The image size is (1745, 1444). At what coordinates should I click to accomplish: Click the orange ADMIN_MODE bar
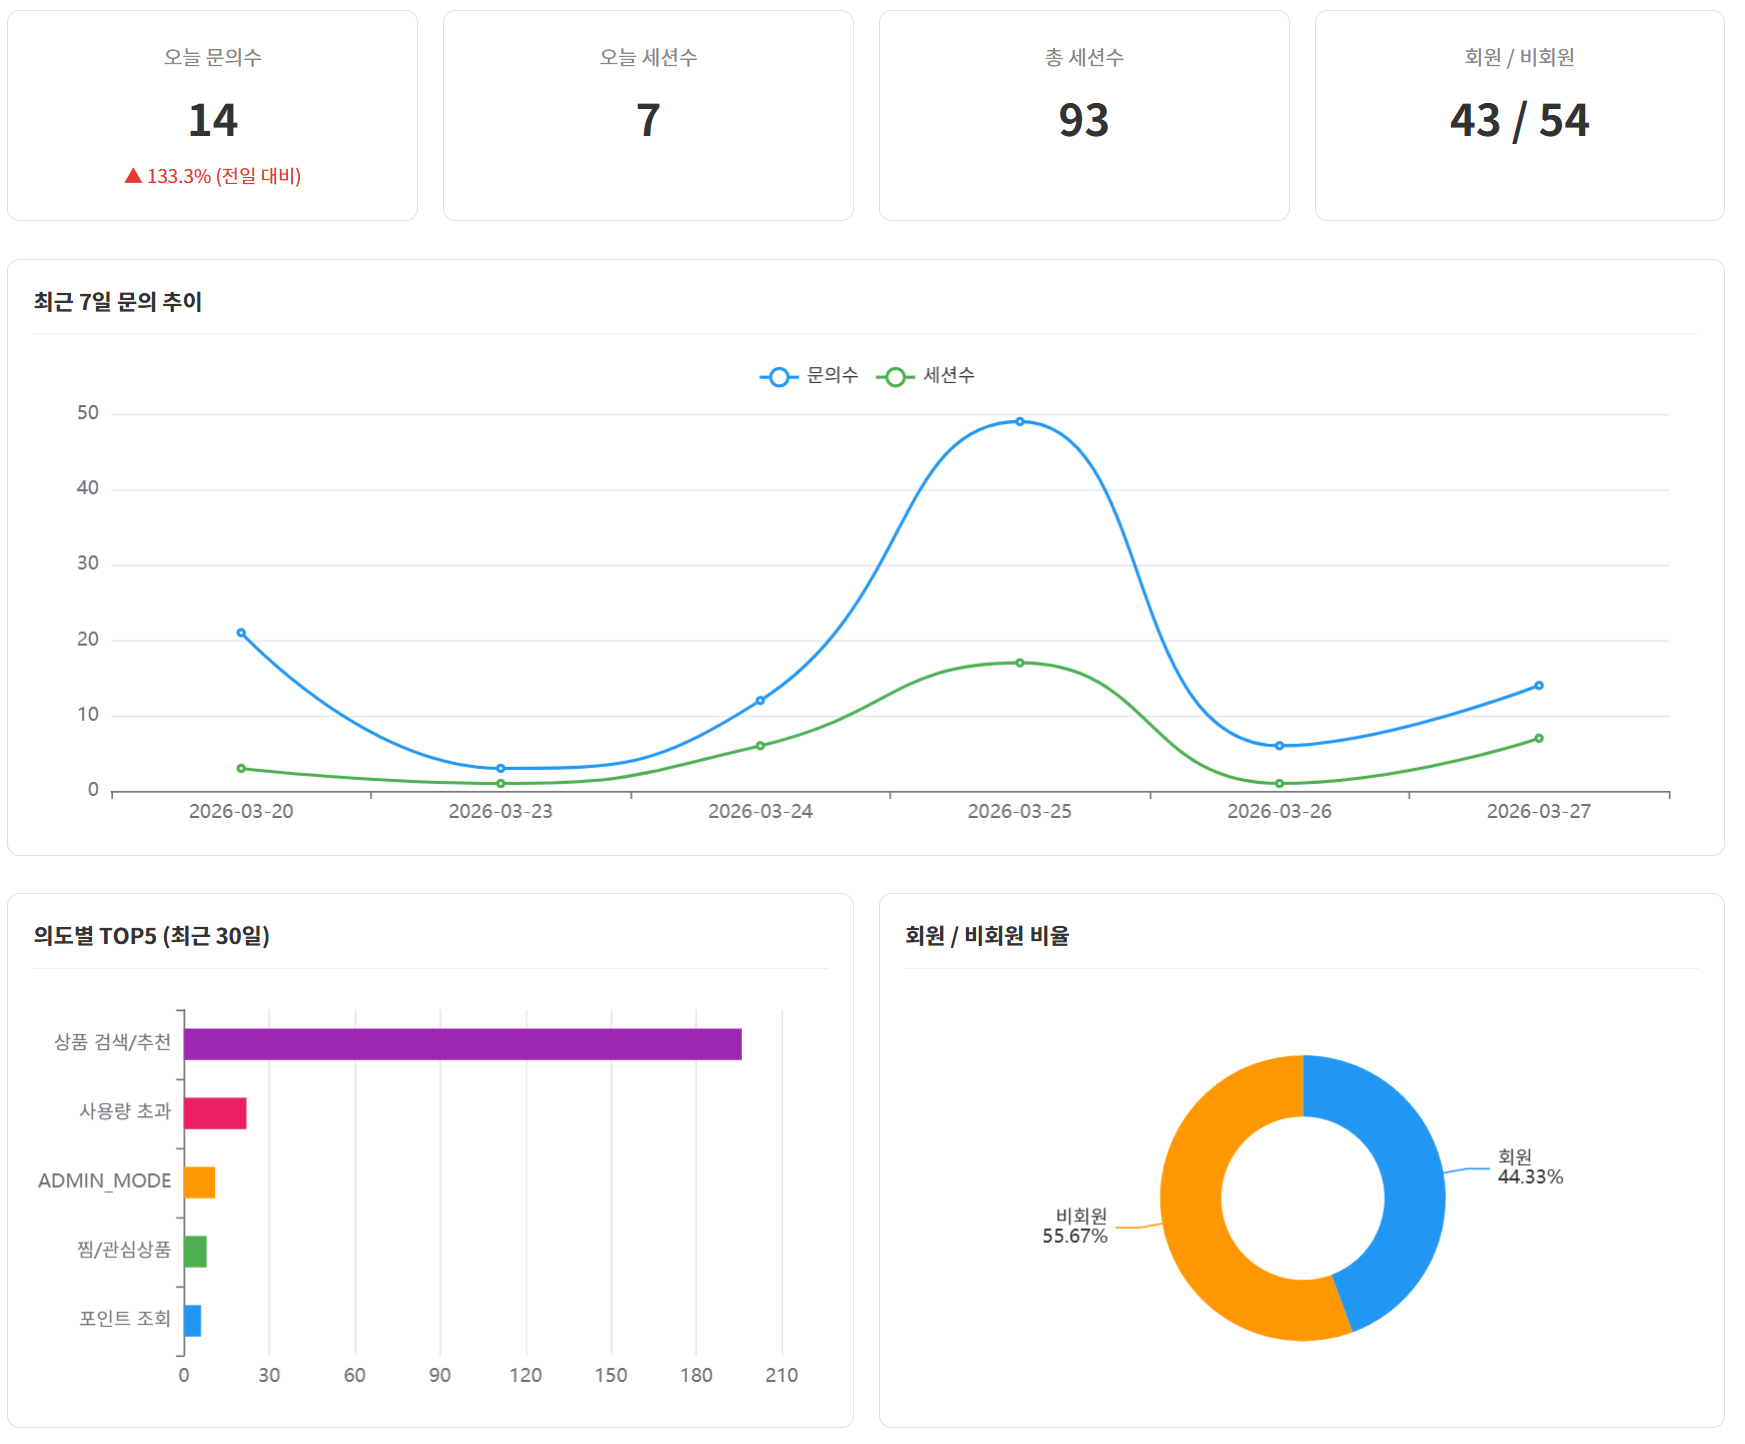tap(199, 1182)
